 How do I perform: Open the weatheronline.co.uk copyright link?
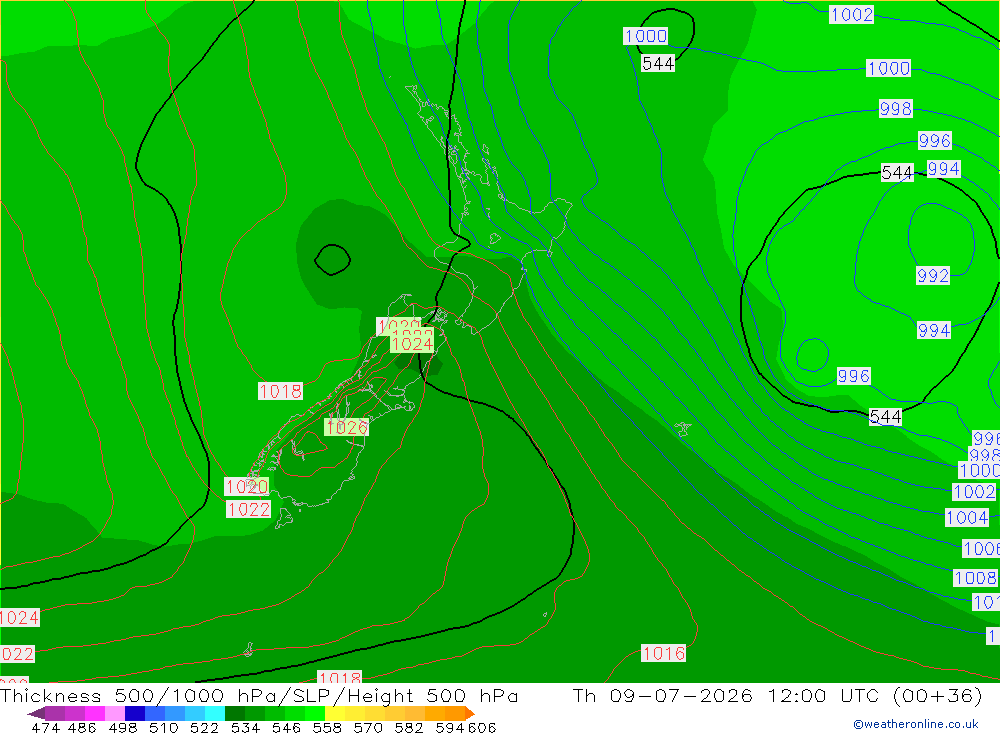click(x=916, y=724)
